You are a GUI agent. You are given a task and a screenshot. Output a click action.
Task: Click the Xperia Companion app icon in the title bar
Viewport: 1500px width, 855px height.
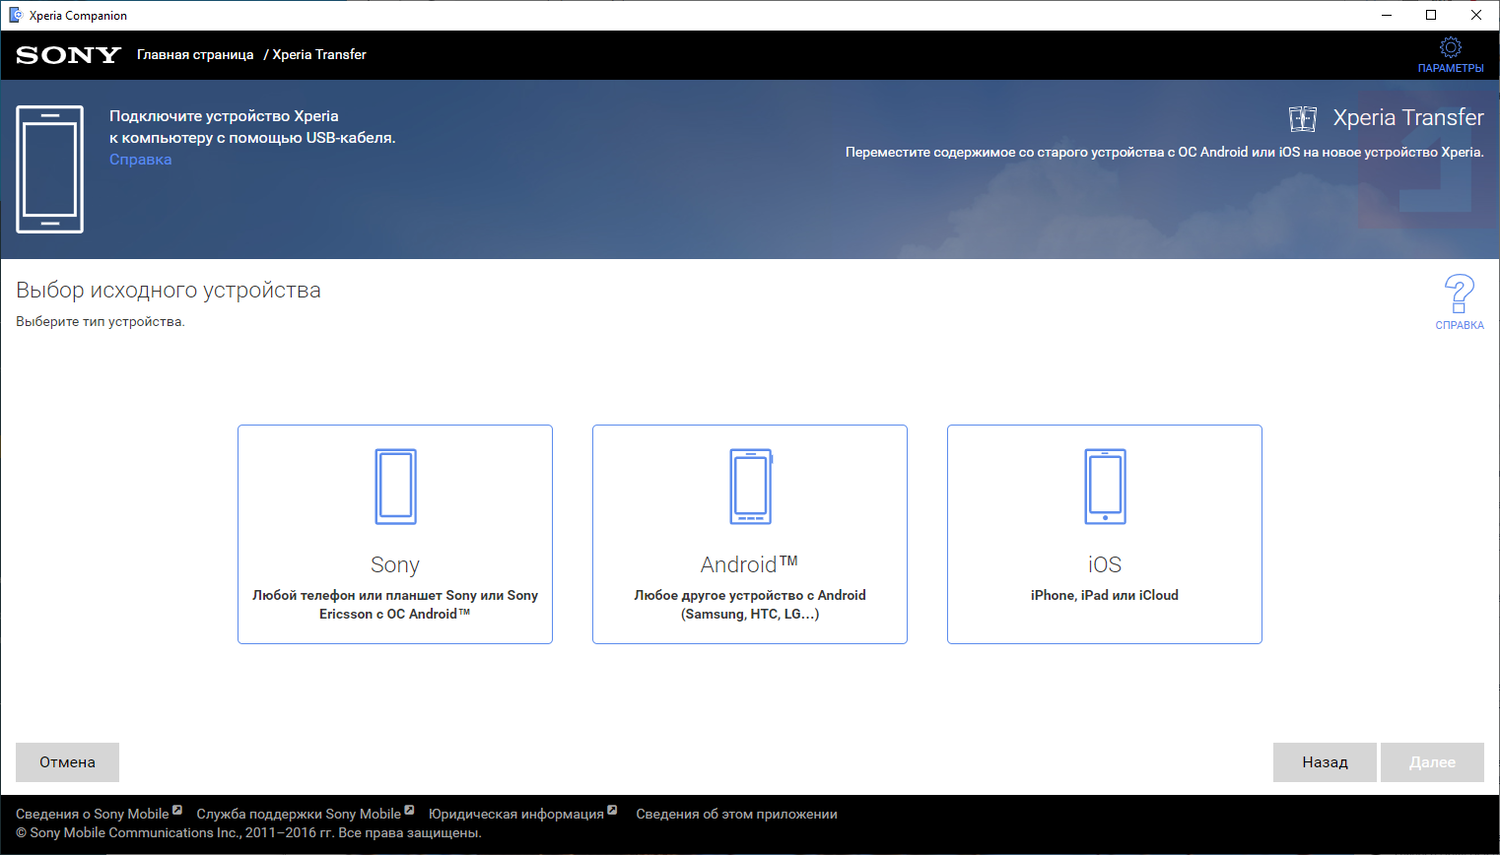click(x=15, y=15)
